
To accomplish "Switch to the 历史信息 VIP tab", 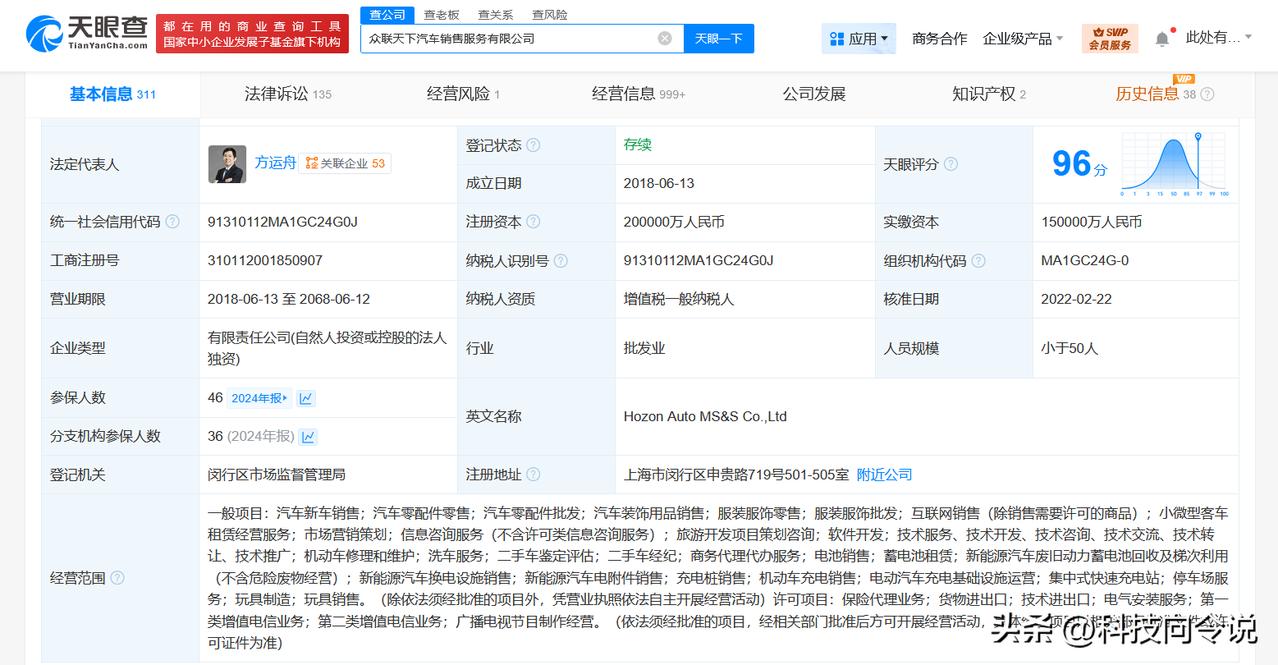I will [1156, 94].
